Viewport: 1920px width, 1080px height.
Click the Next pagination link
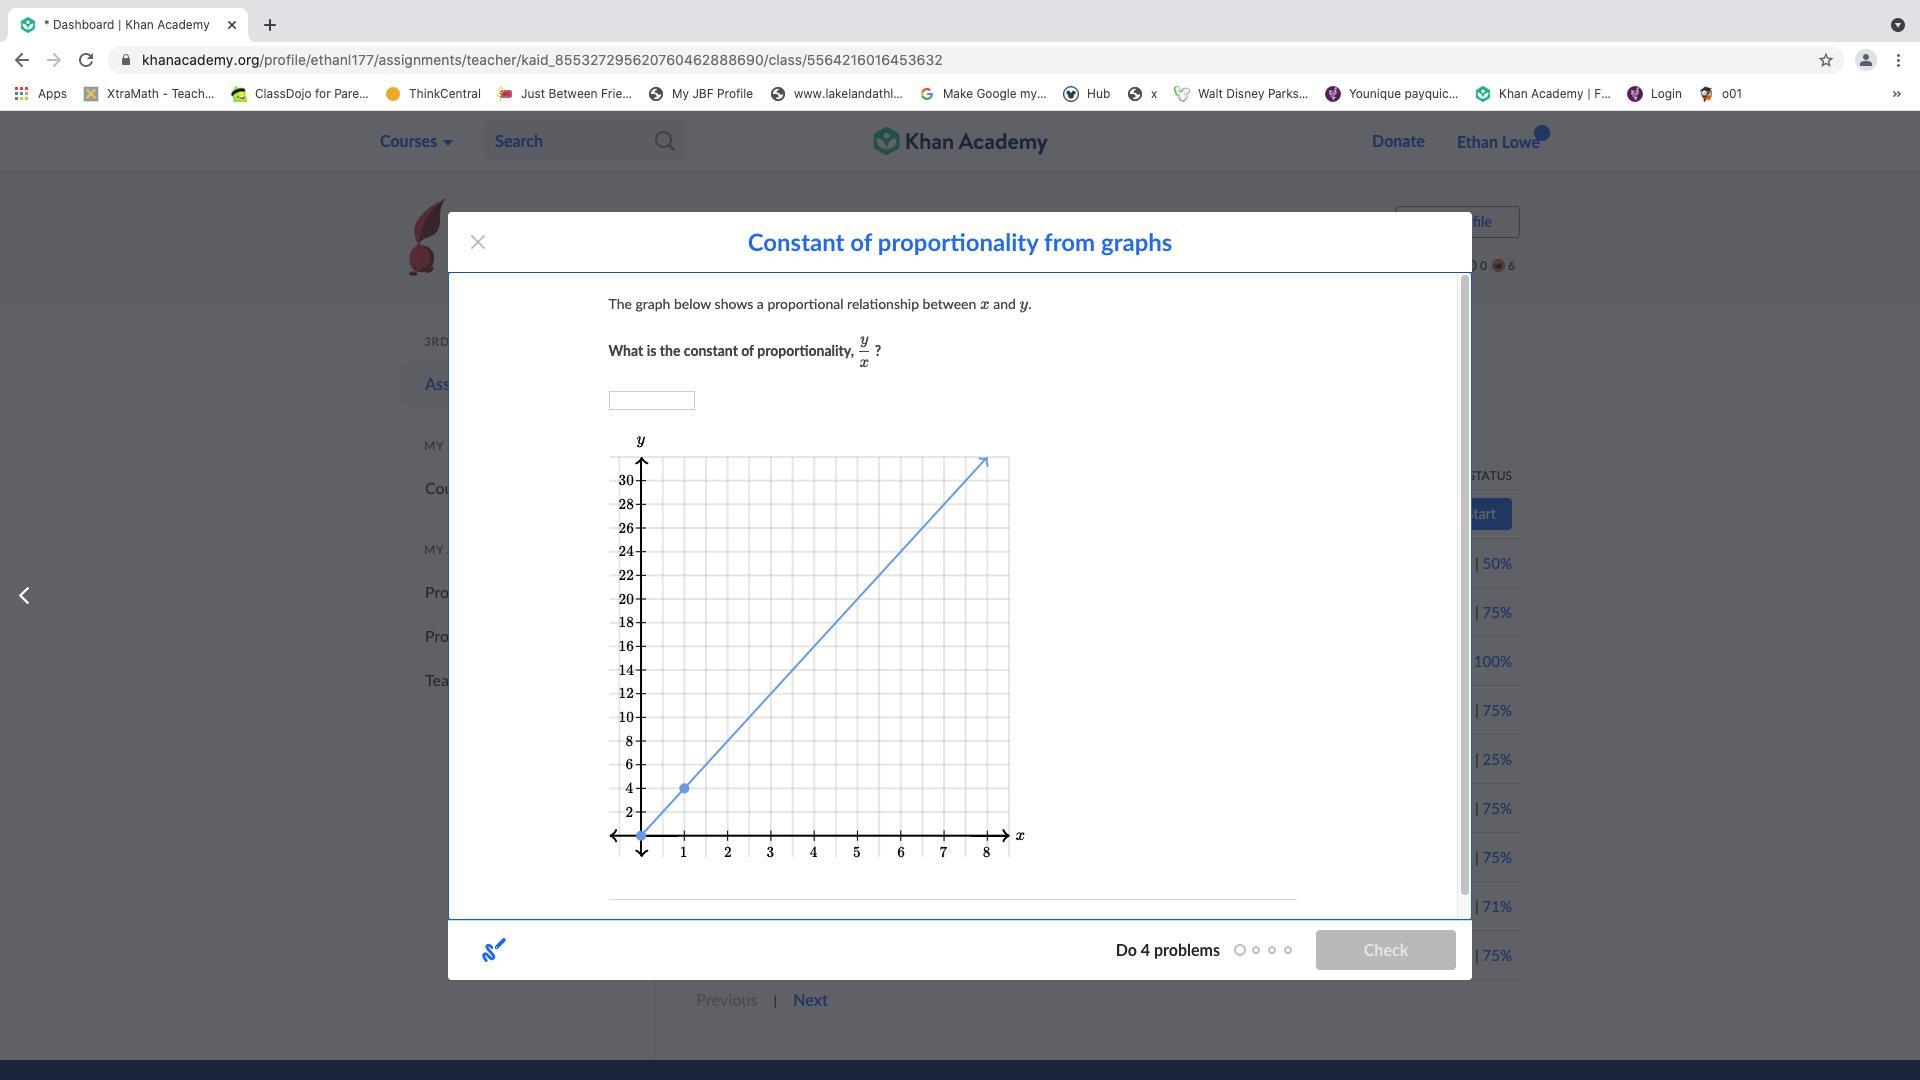click(x=810, y=1000)
